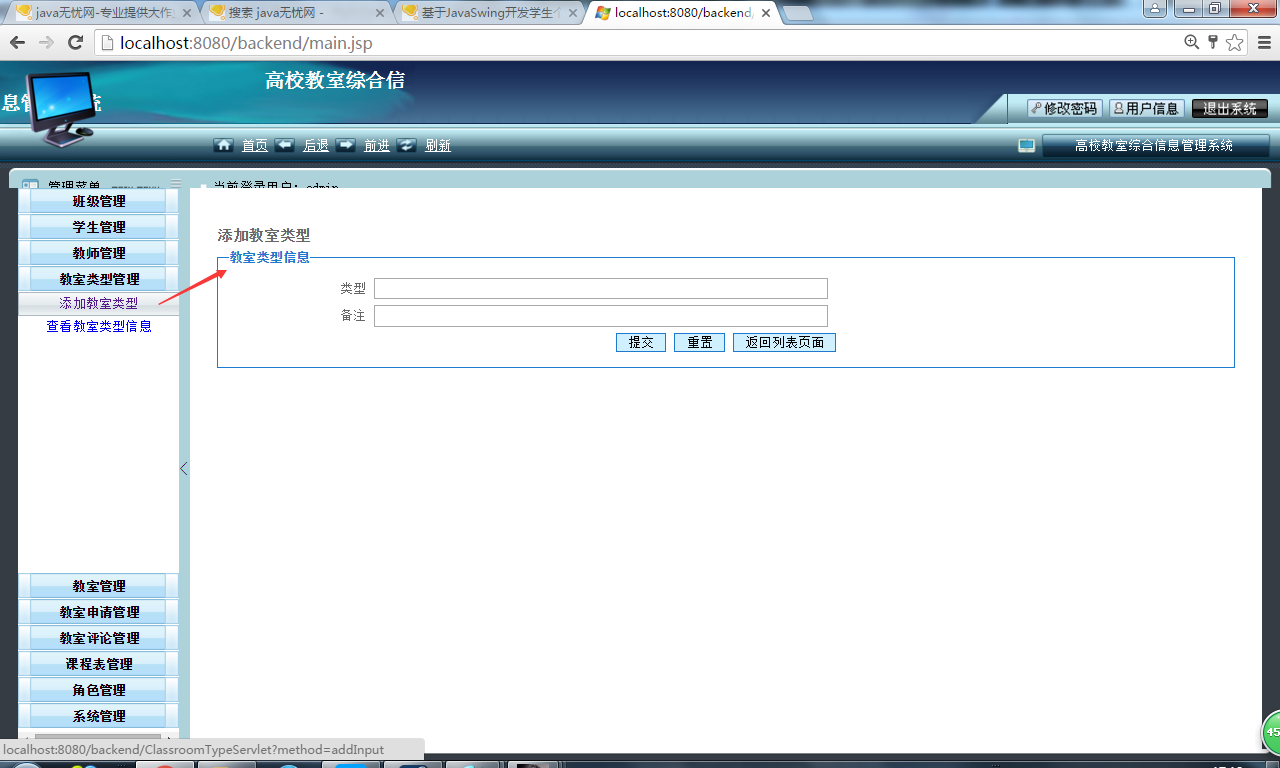Expand the 教室管理 menu section

98,586
